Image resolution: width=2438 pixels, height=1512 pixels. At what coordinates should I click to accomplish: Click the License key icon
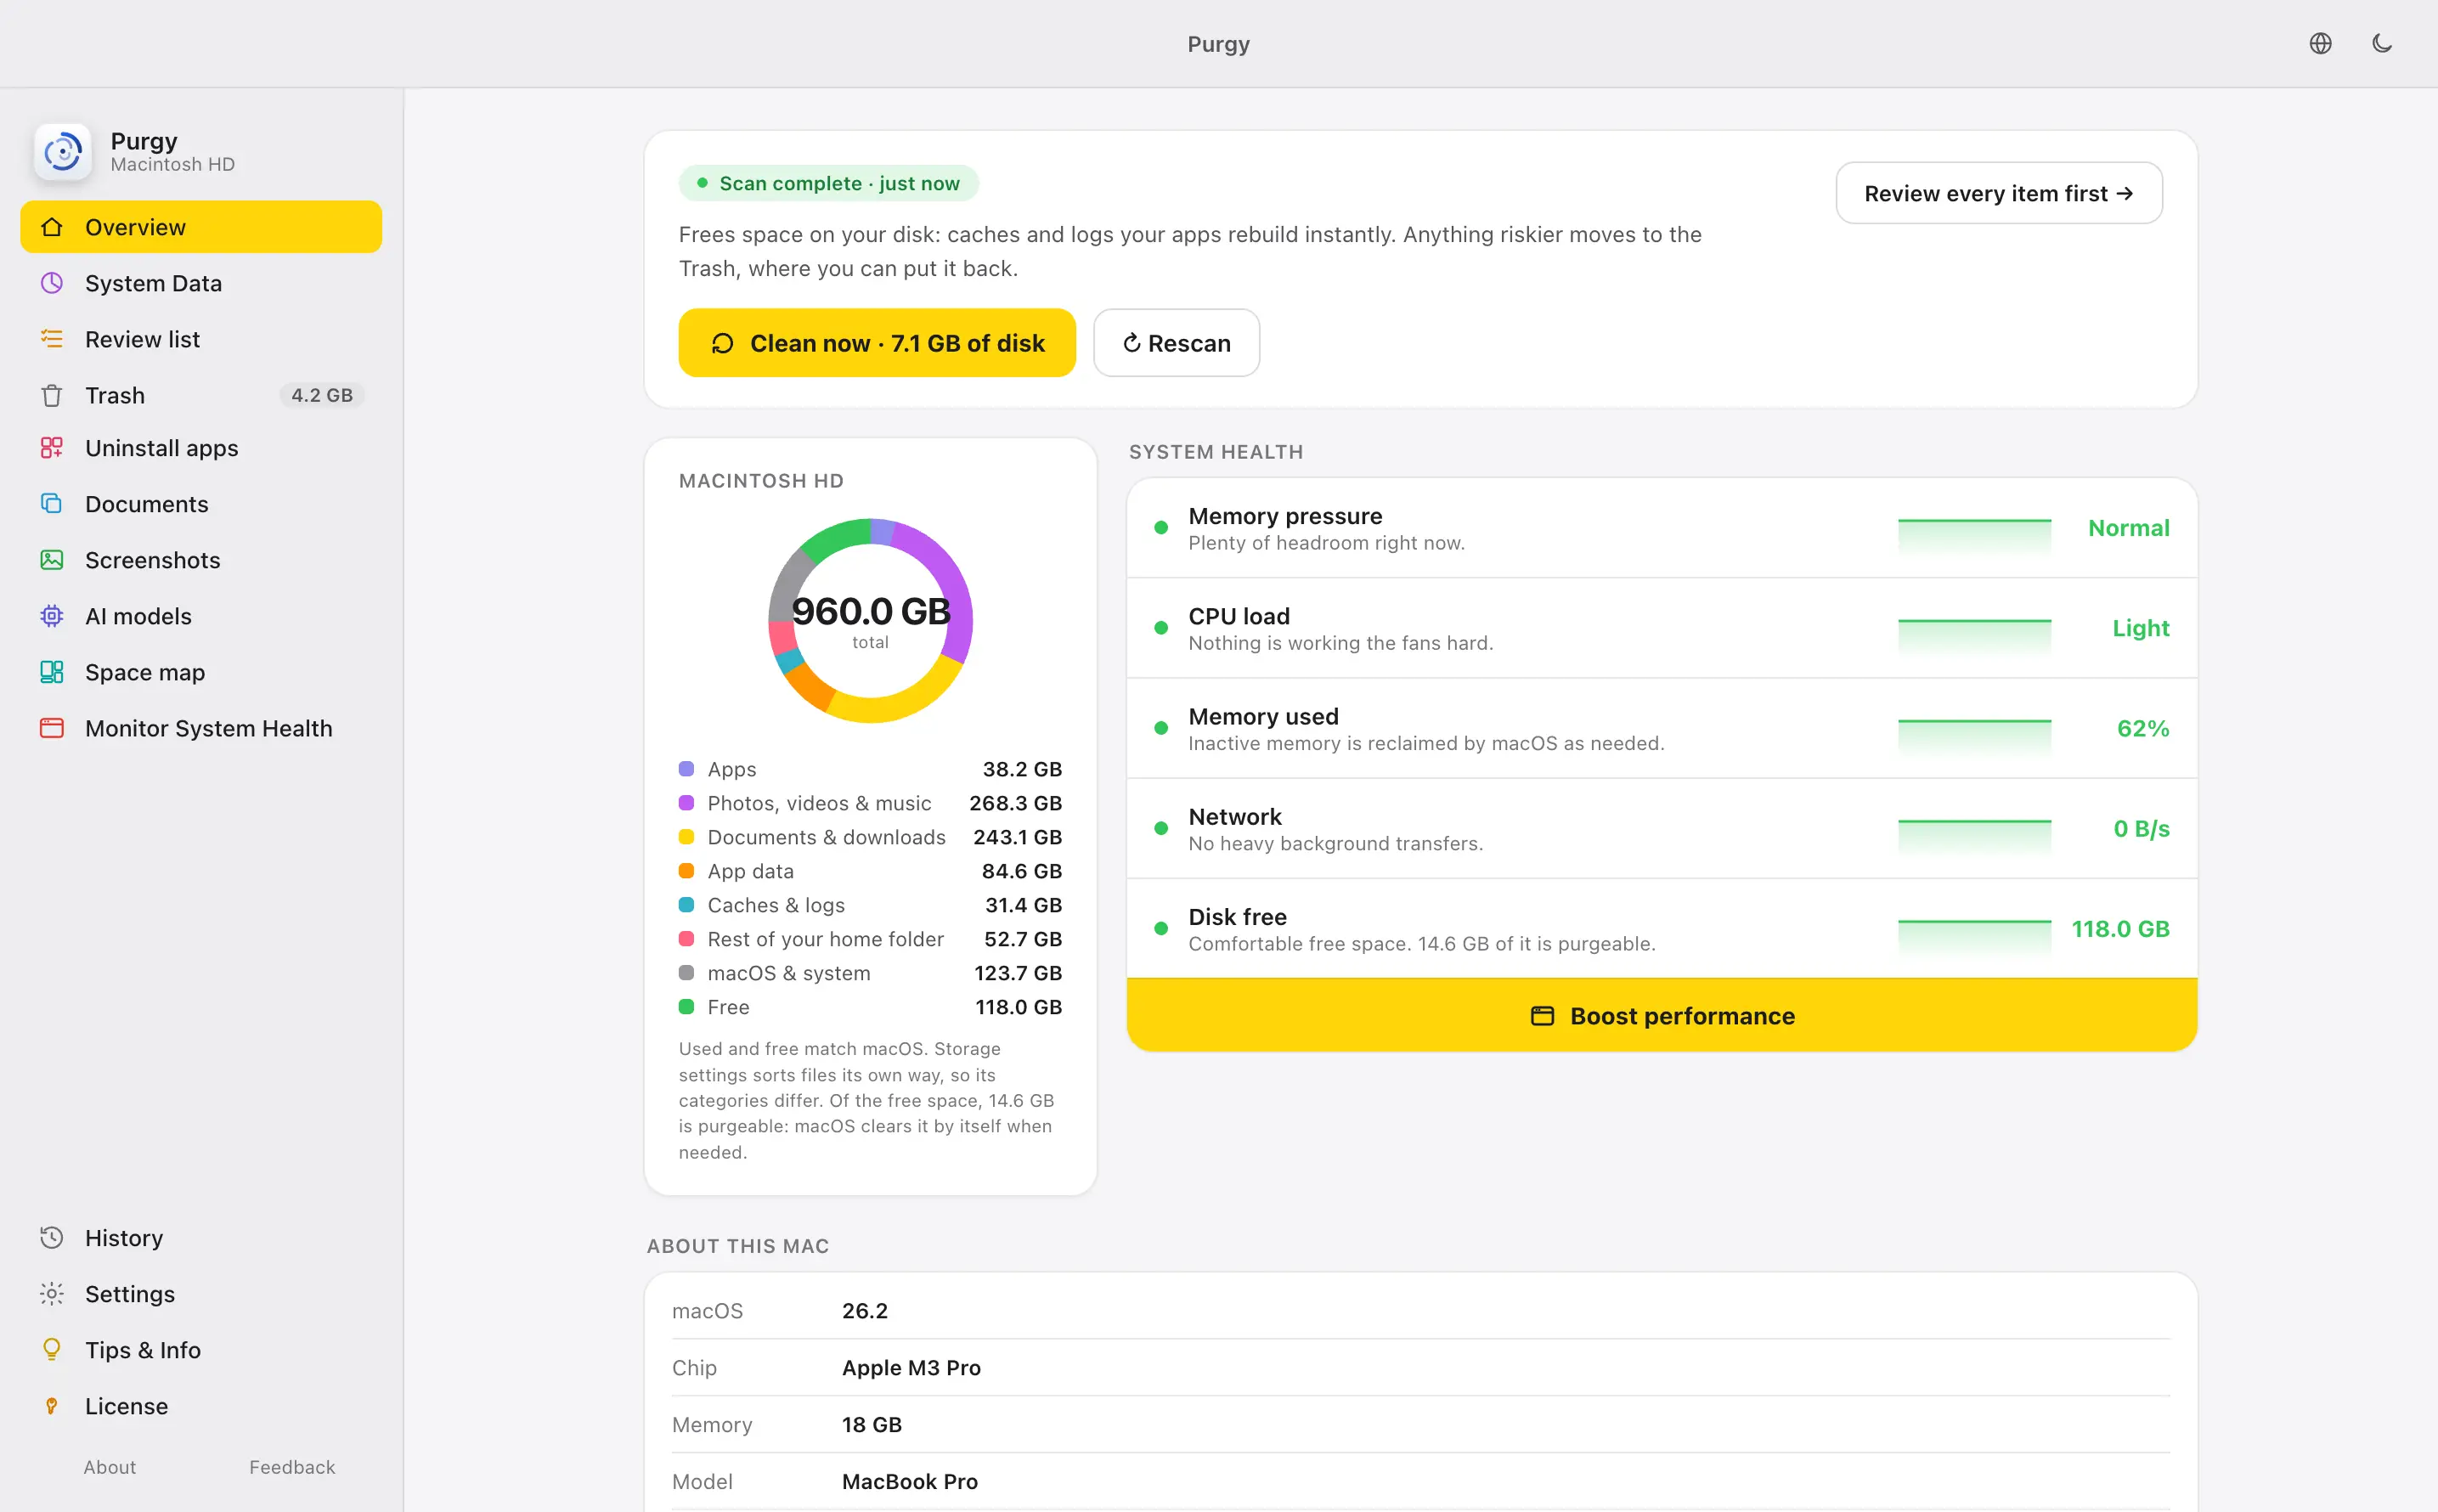click(52, 1405)
